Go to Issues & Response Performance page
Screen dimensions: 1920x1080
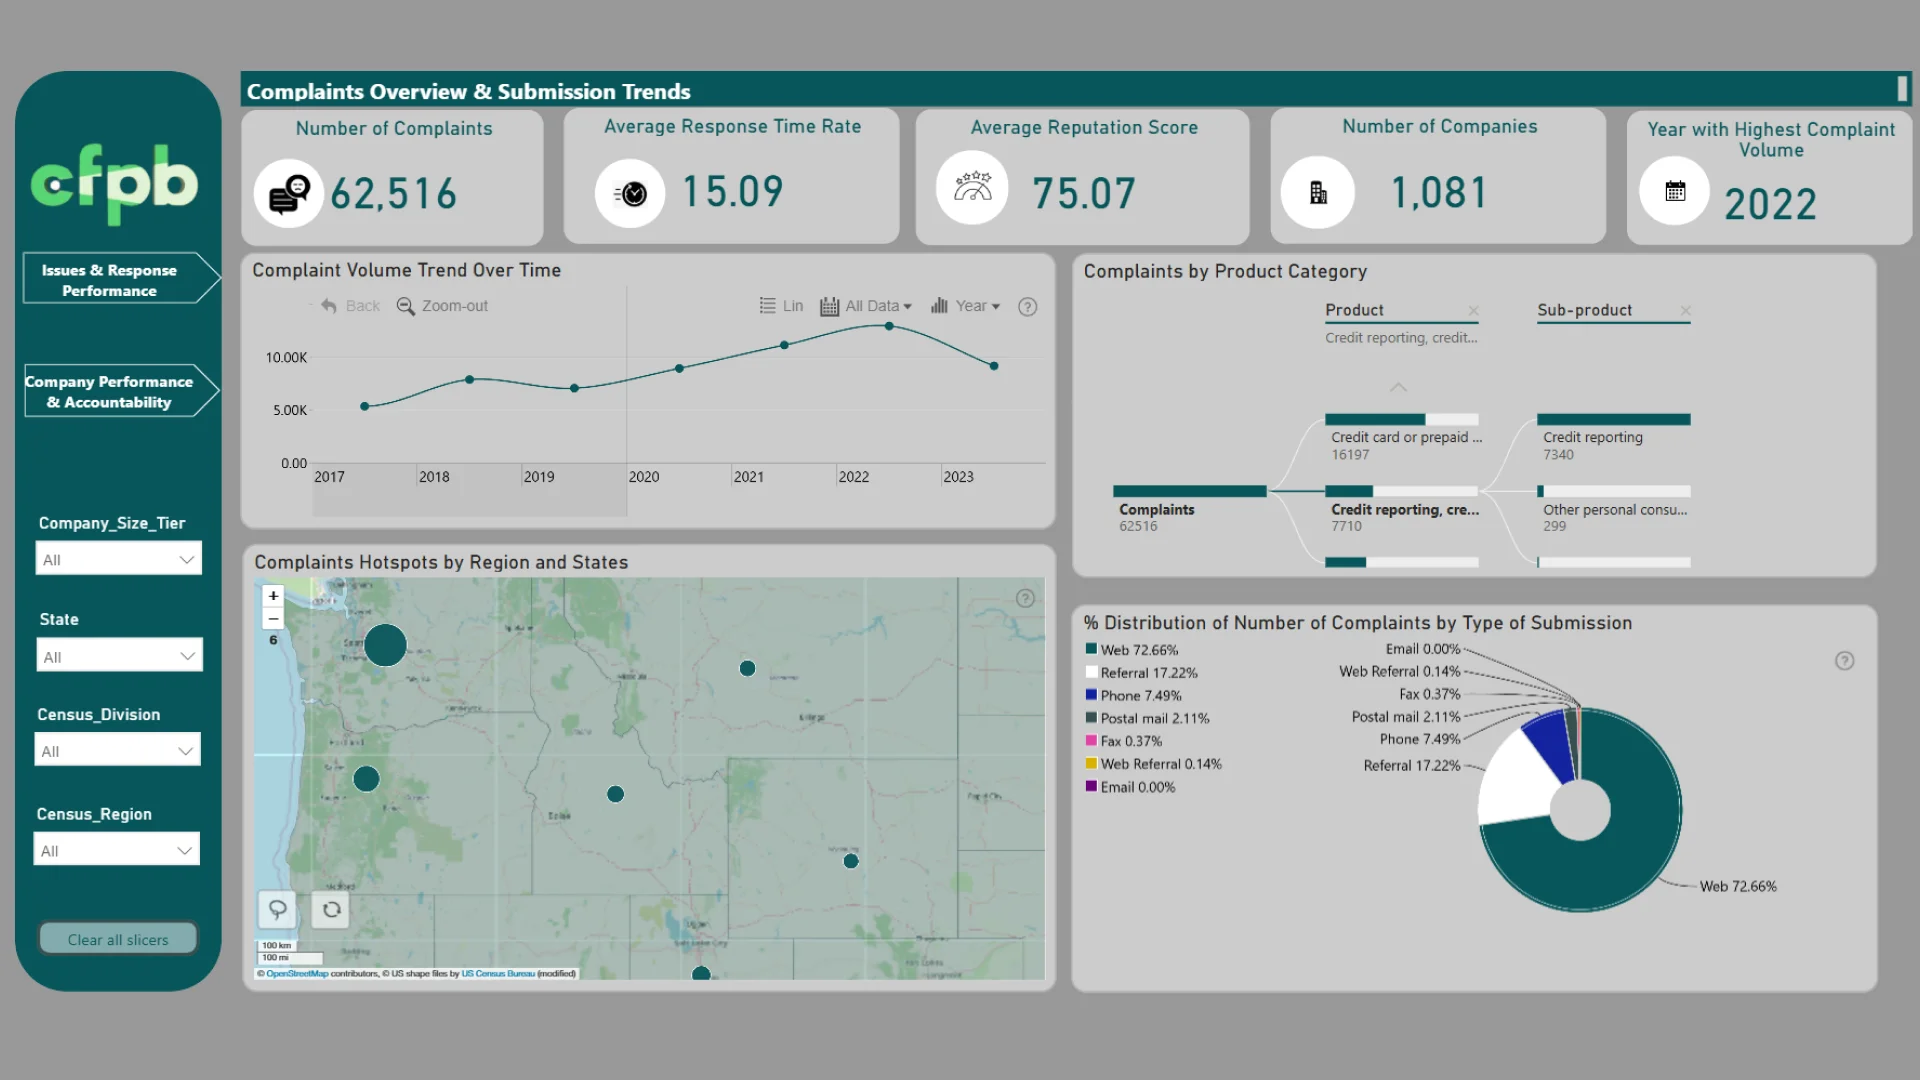tap(110, 280)
